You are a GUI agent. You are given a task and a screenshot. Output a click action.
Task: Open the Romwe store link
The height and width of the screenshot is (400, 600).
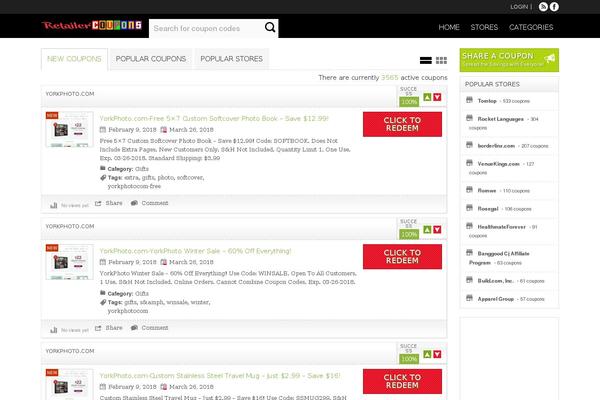(487, 191)
